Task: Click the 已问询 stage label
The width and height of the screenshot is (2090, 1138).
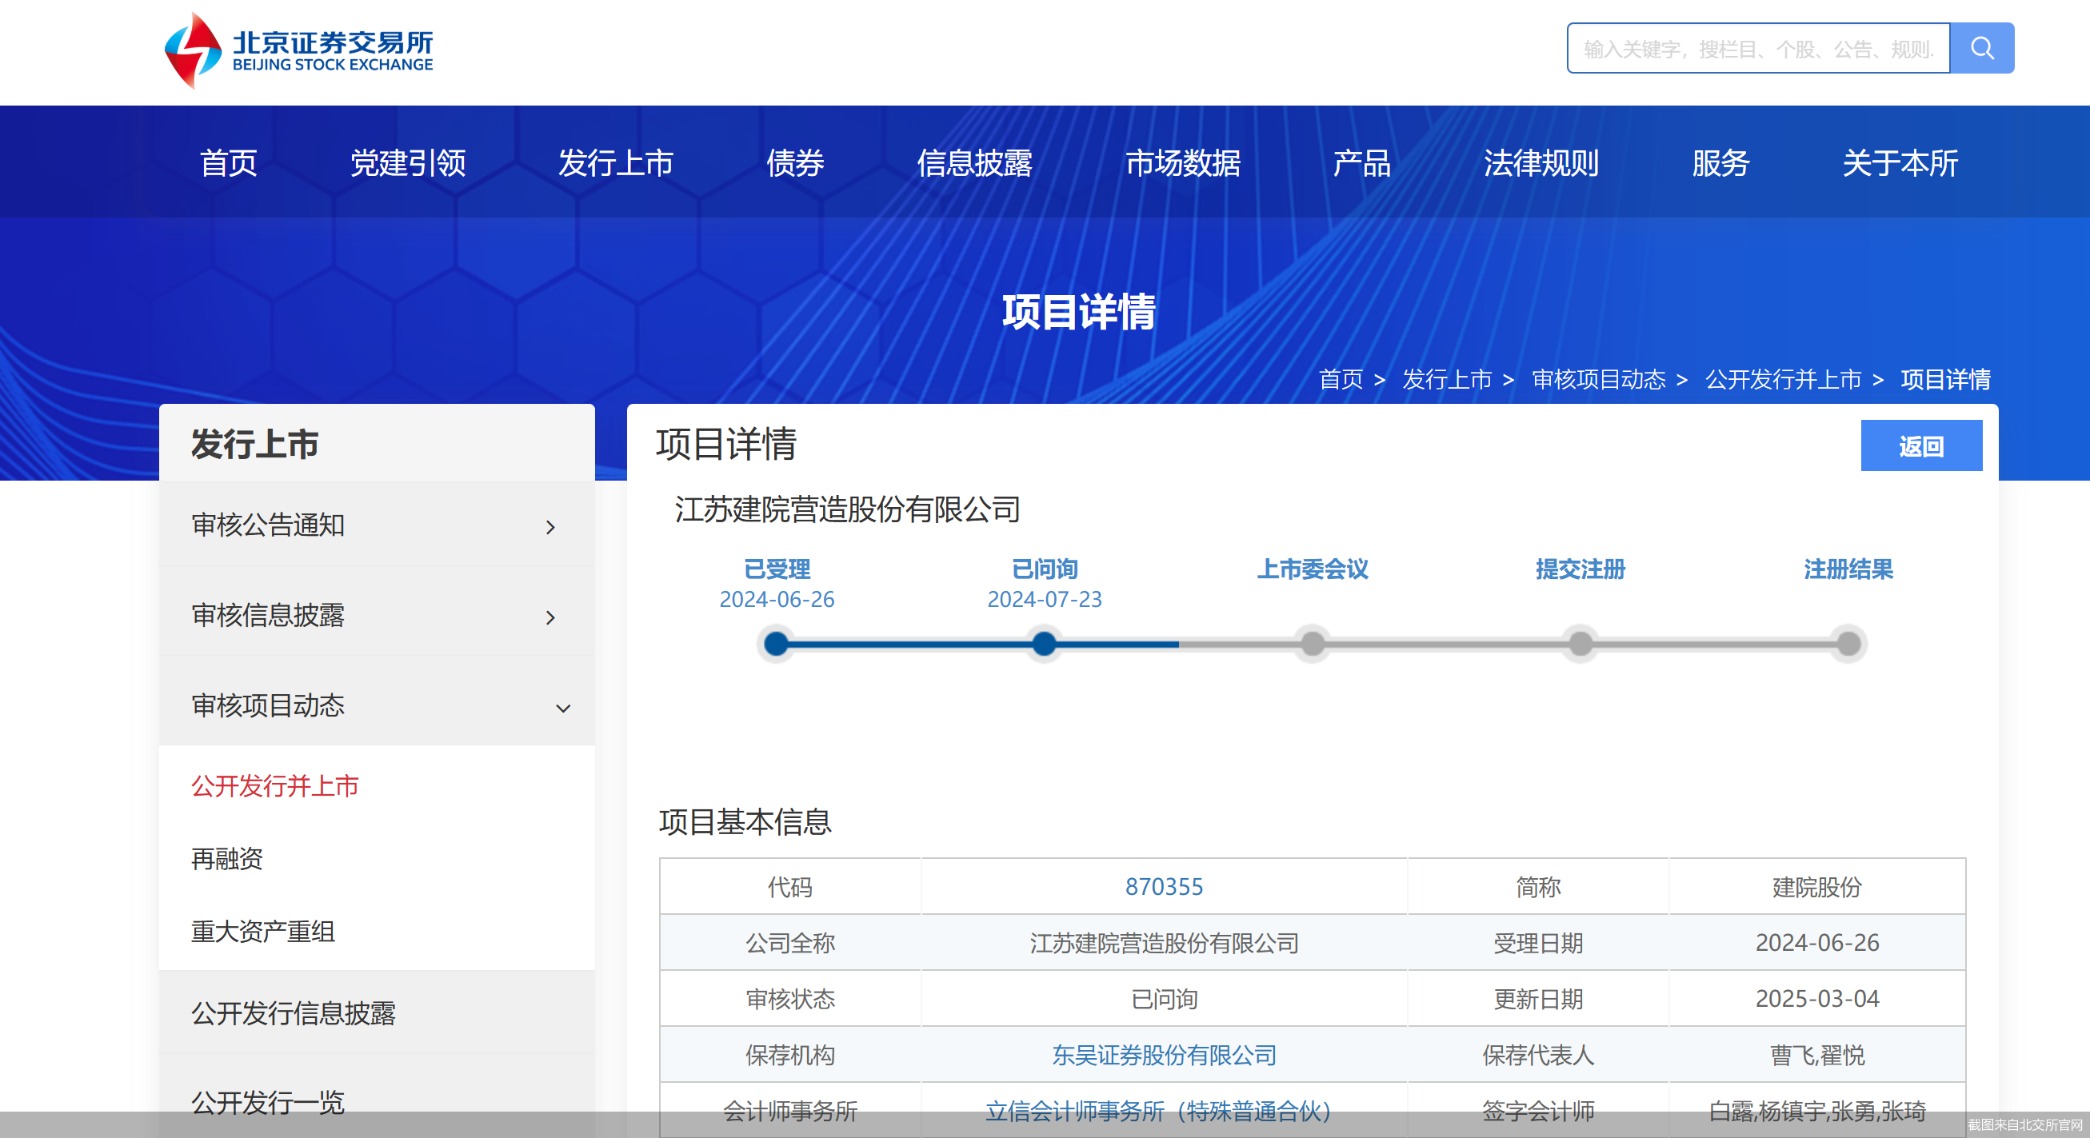Action: point(1045,569)
